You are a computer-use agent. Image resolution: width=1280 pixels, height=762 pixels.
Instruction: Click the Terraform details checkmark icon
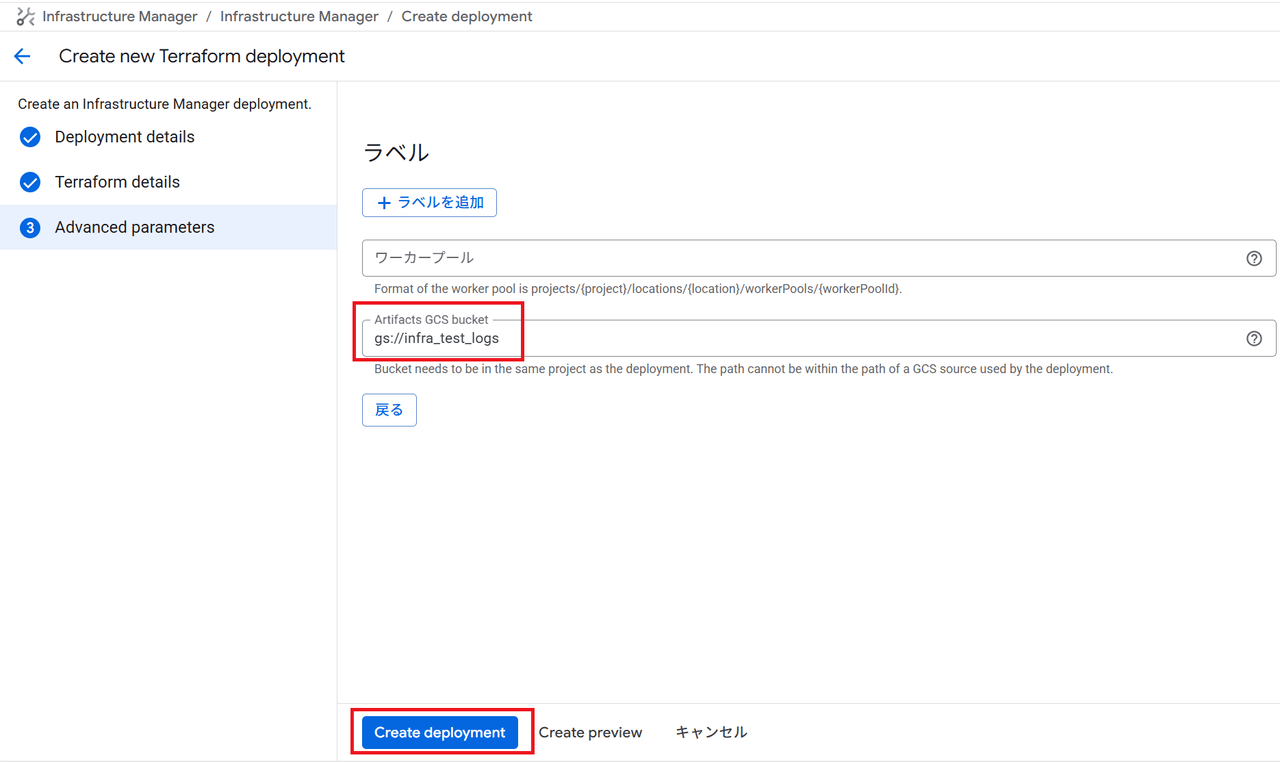[x=30, y=182]
